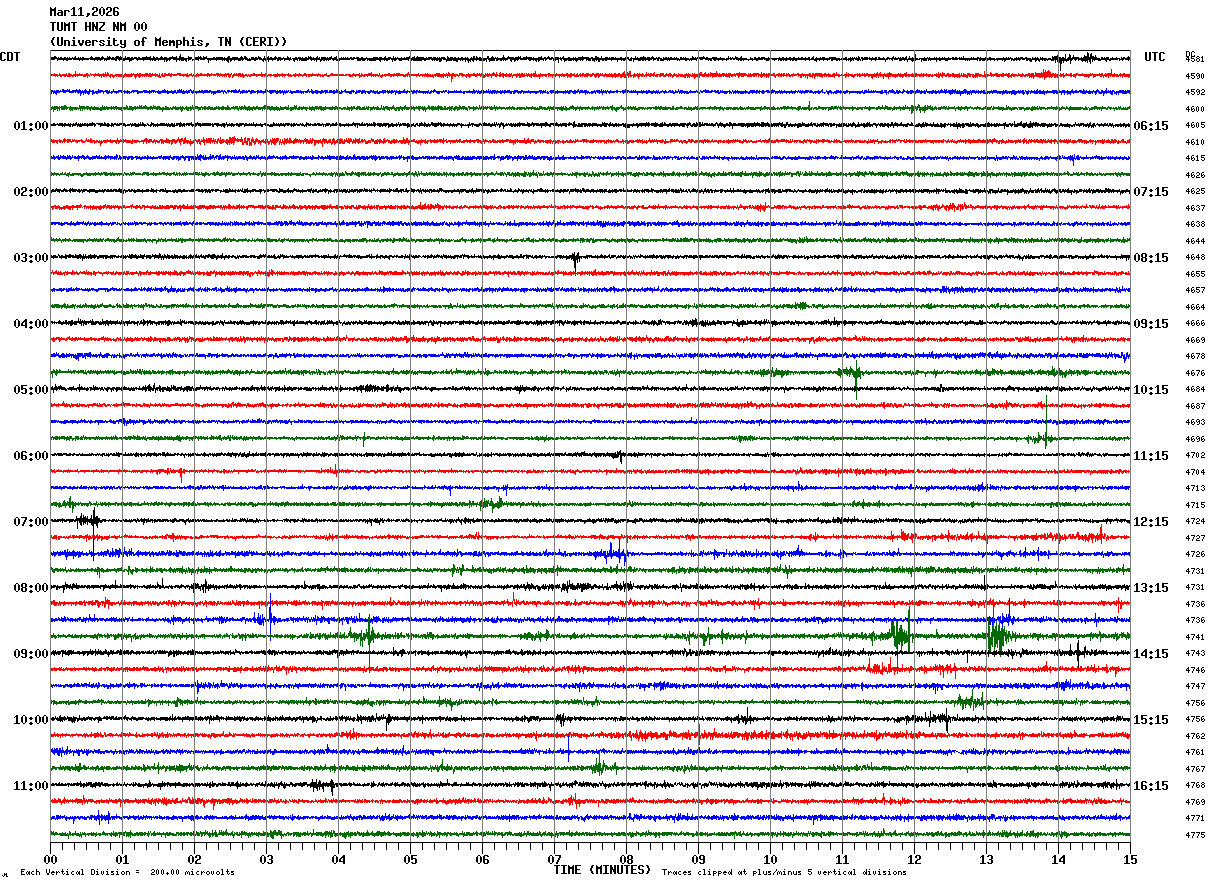Screen dimensions: 1210x886
Task: Click minute "00" on the bottom time axis
Action: pos(50,859)
